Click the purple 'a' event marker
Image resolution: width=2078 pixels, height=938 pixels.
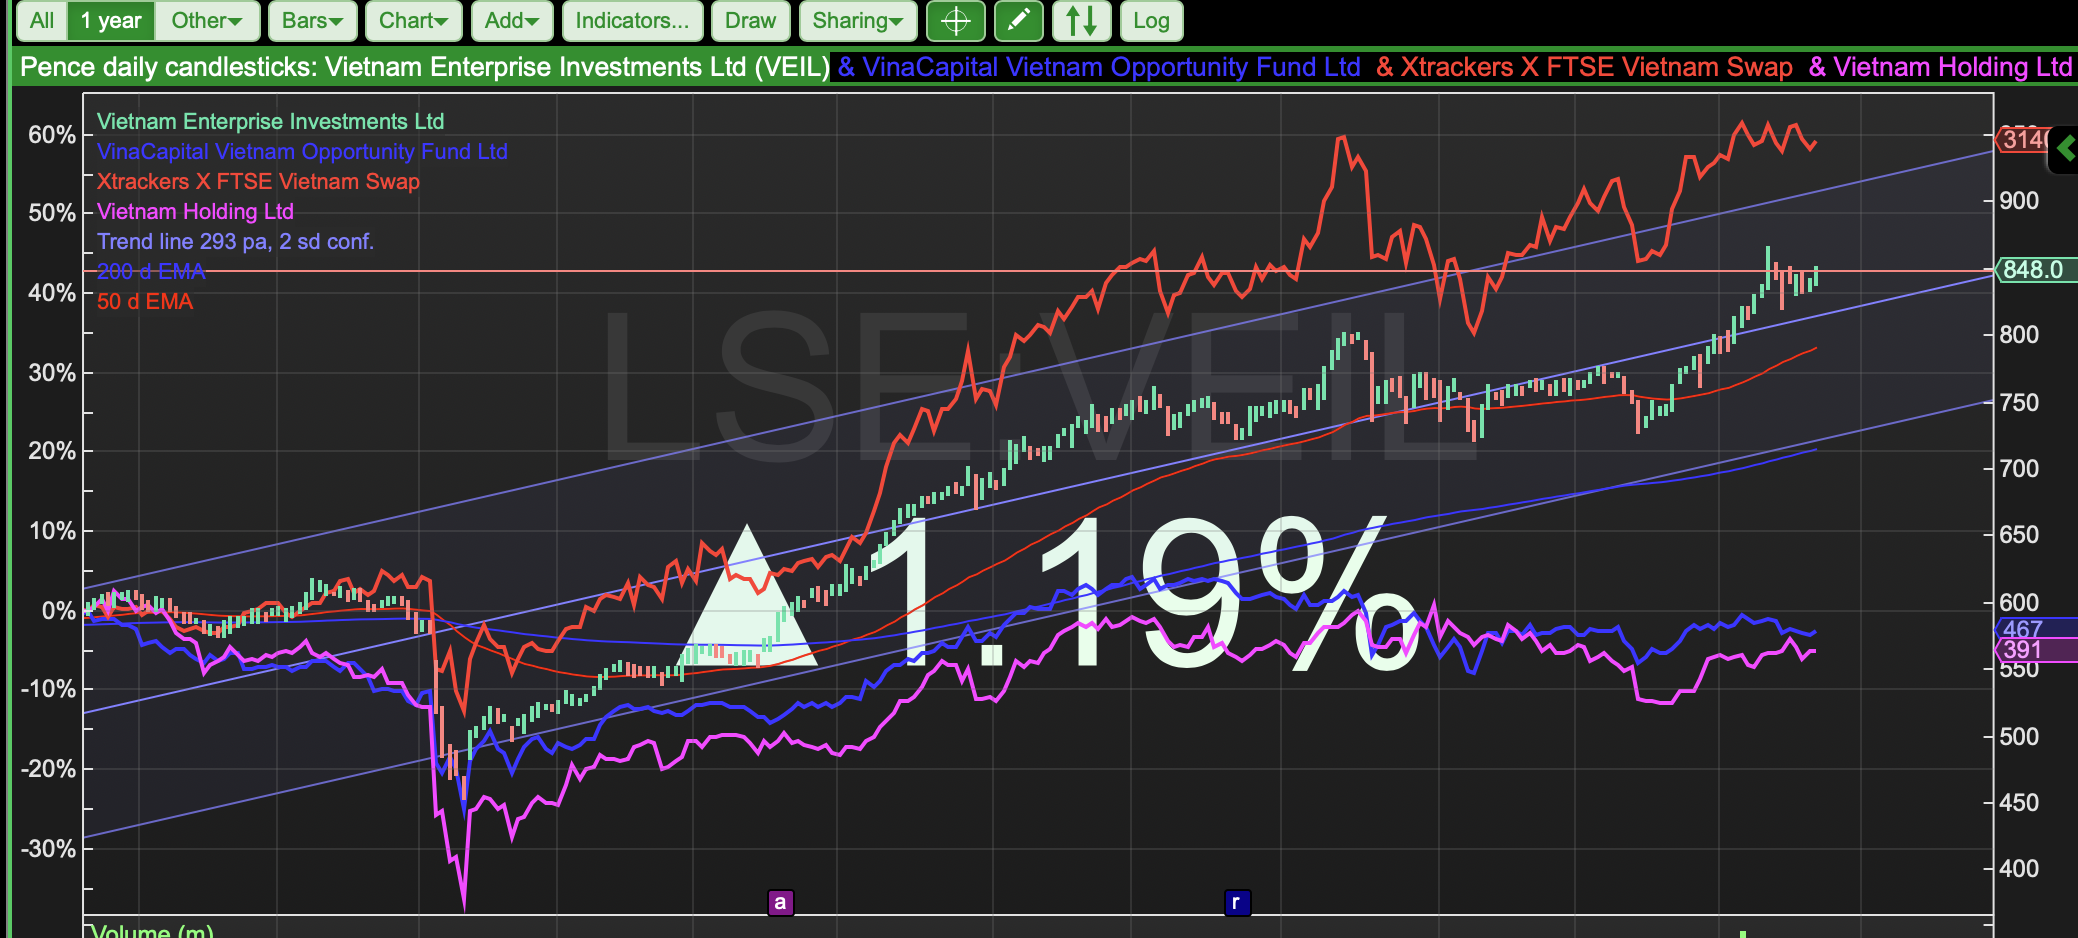click(780, 902)
